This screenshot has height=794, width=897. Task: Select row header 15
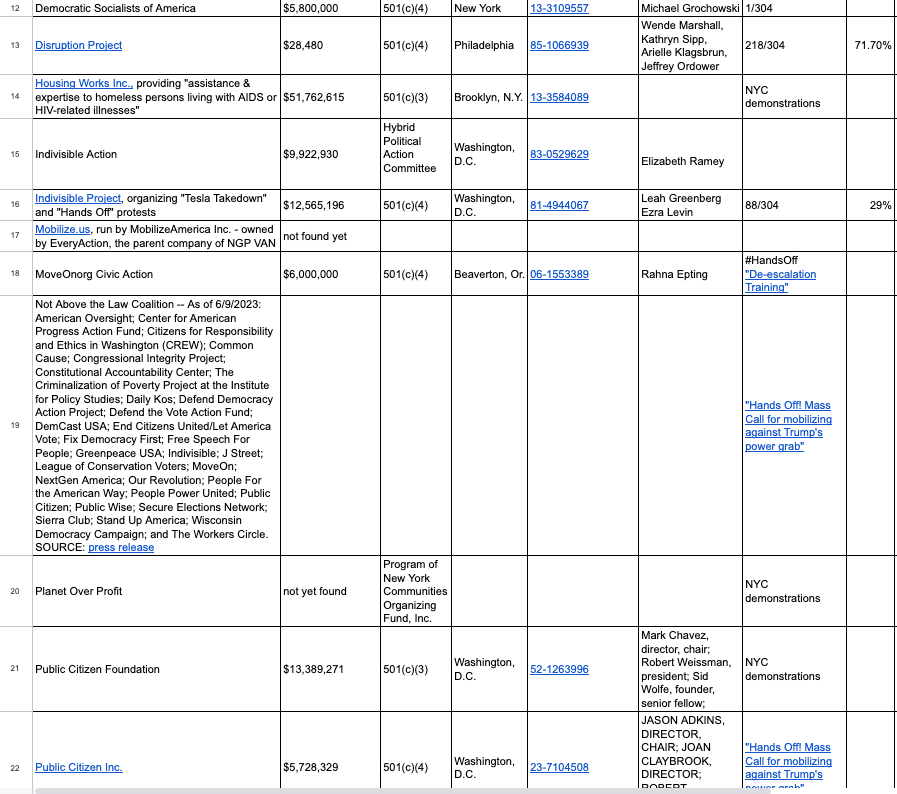coord(15,154)
